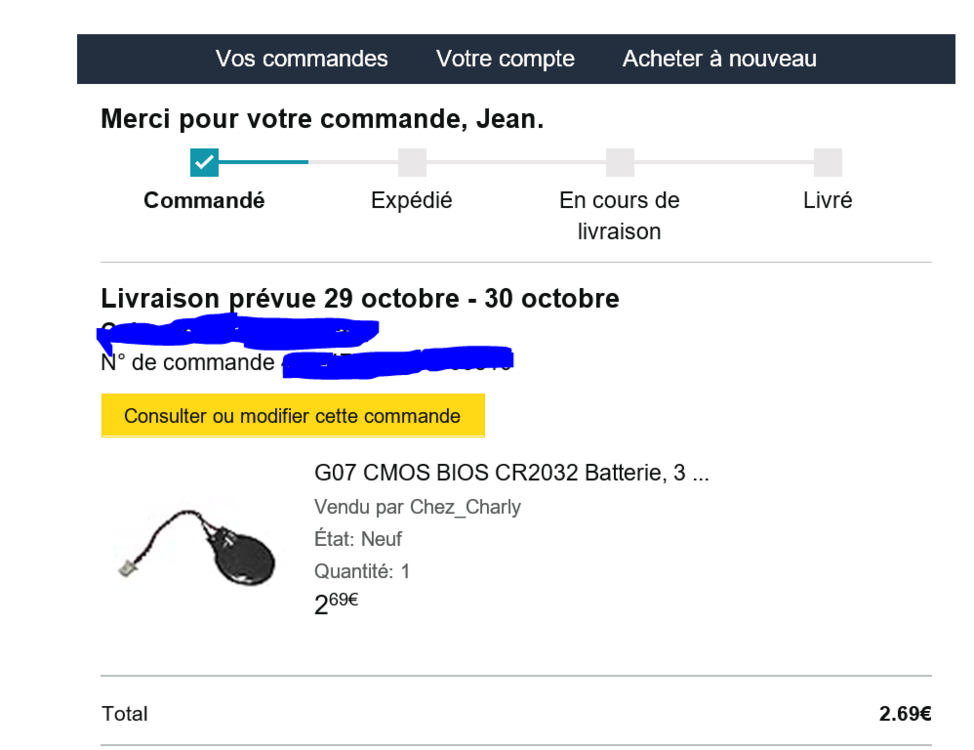Screen dimensions: 974x750
Task: Click the teal checkmark on the Commandé step
Action: pos(204,162)
